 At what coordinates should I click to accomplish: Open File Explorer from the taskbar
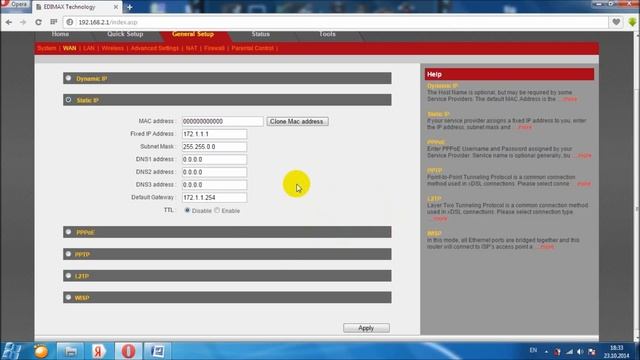tap(70, 351)
